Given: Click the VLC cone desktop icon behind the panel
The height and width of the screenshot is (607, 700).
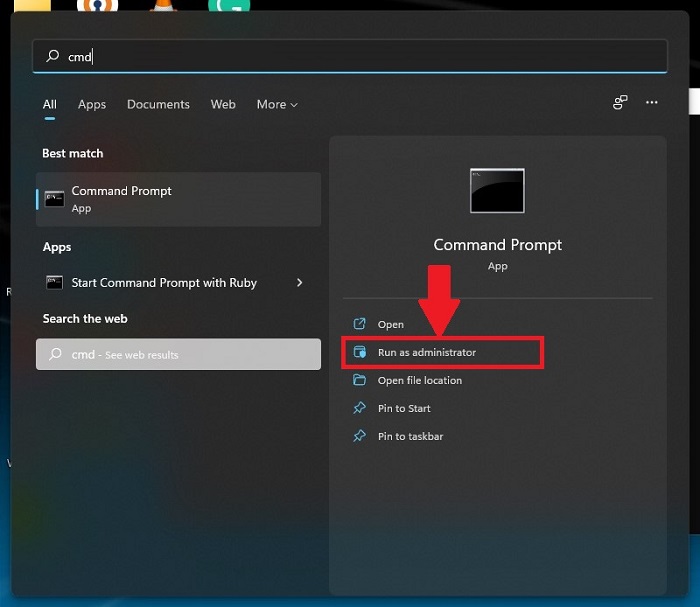Looking at the screenshot, I should (x=163, y=5).
